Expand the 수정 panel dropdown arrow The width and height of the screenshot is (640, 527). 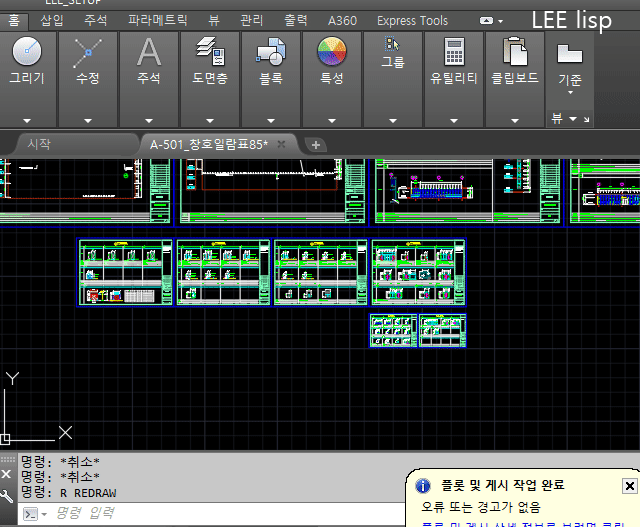coord(88,121)
